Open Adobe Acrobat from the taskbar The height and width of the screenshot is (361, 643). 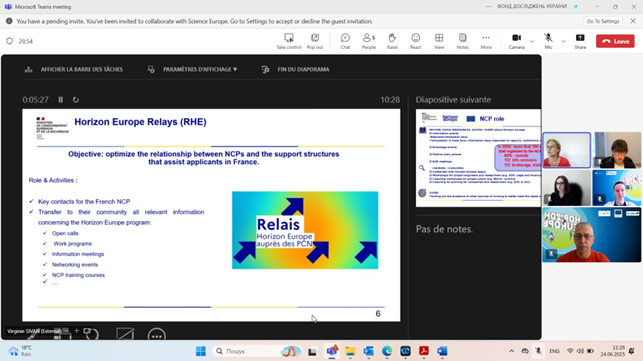click(x=424, y=351)
